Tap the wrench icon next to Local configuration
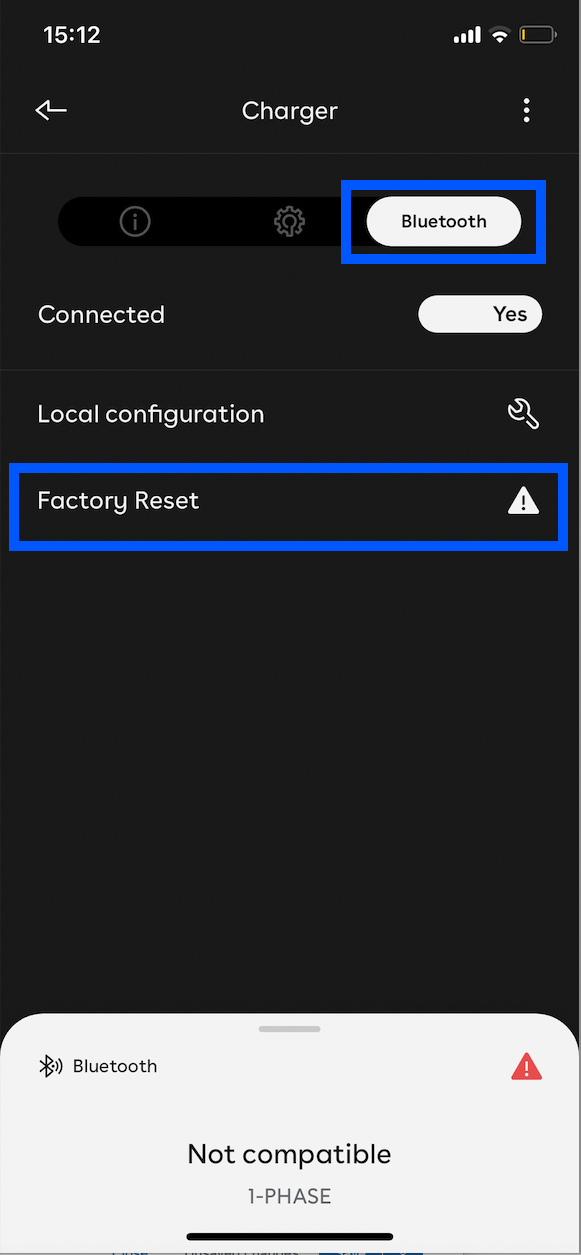The height and width of the screenshot is (1255, 581). (x=524, y=413)
